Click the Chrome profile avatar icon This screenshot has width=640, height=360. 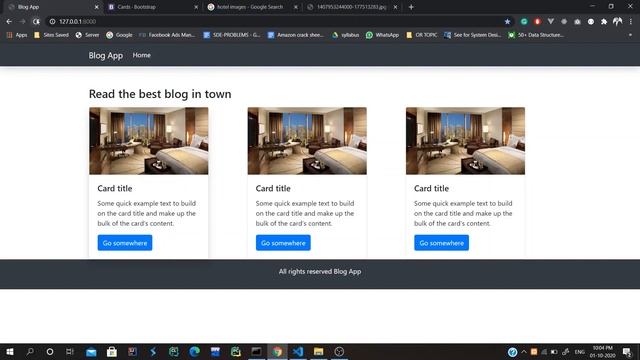pos(618,22)
